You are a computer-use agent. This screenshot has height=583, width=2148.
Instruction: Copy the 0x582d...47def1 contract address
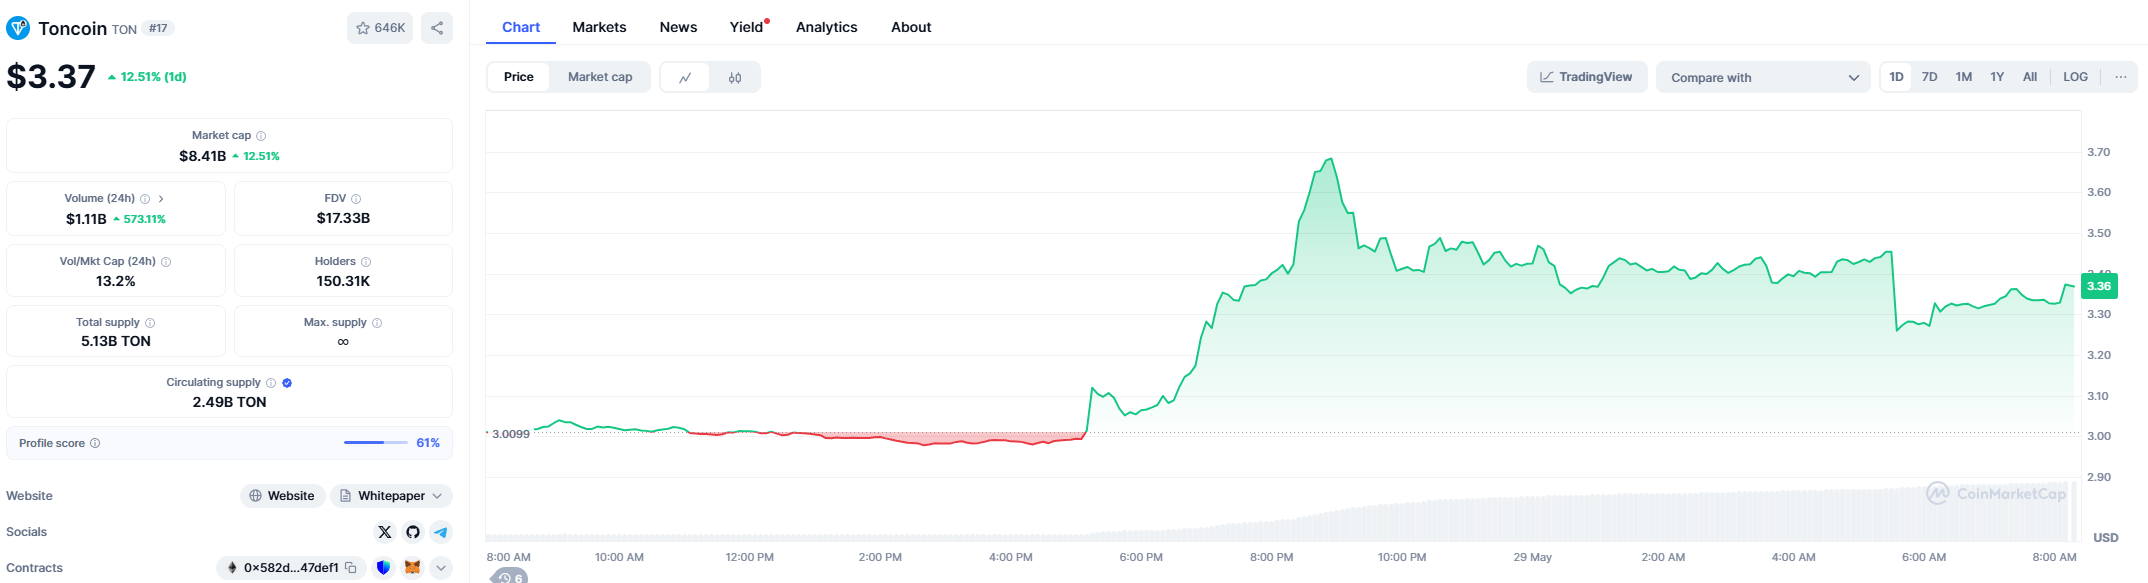click(351, 568)
